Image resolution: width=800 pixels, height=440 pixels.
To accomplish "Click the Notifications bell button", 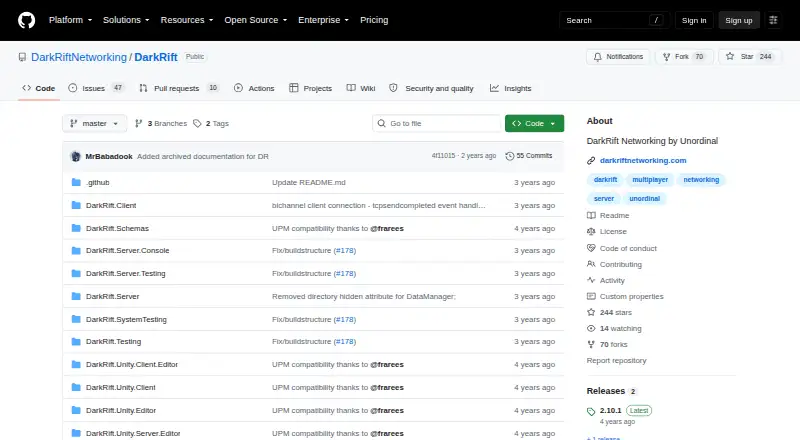I will pyautogui.click(x=618, y=57).
